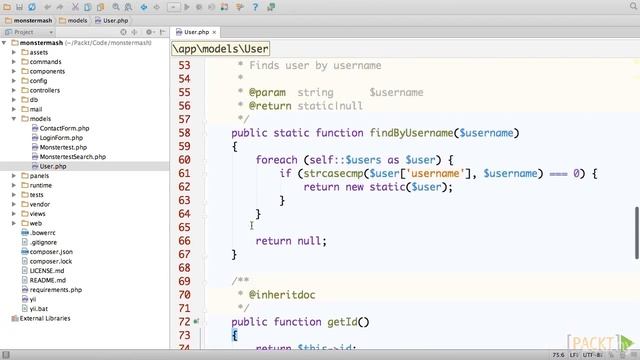The height and width of the screenshot is (360, 640).
Task: Click the Find magnifier icon
Action: [116, 7]
